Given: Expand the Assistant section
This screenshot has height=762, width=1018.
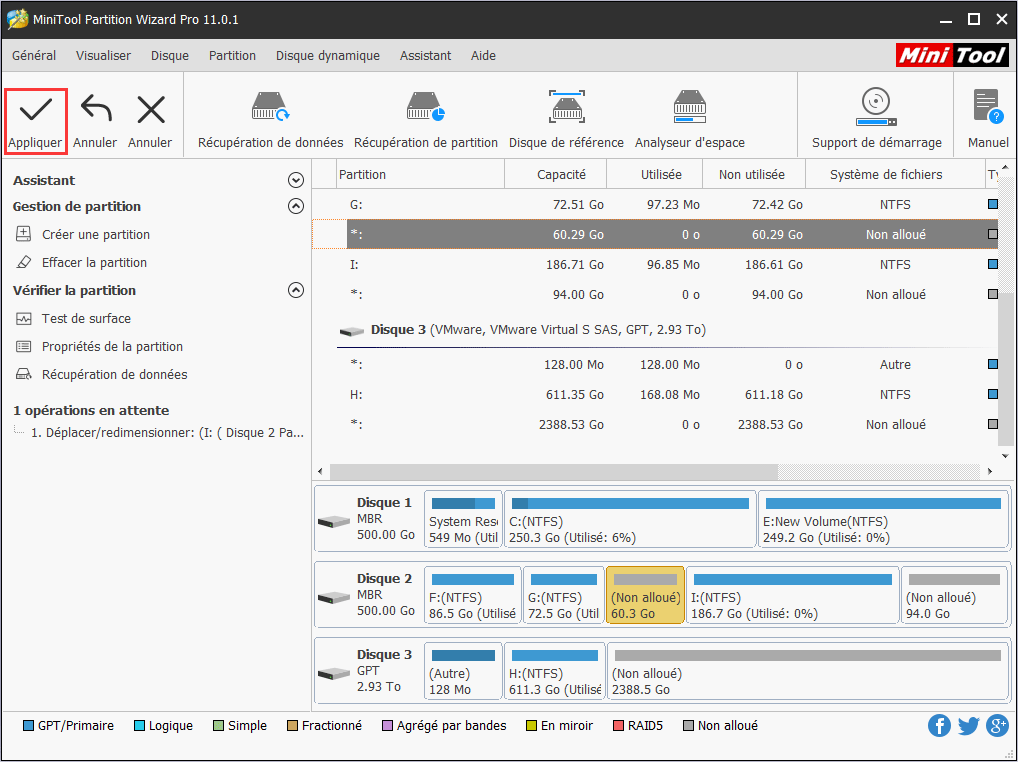Looking at the screenshot, I should [295, 180].
